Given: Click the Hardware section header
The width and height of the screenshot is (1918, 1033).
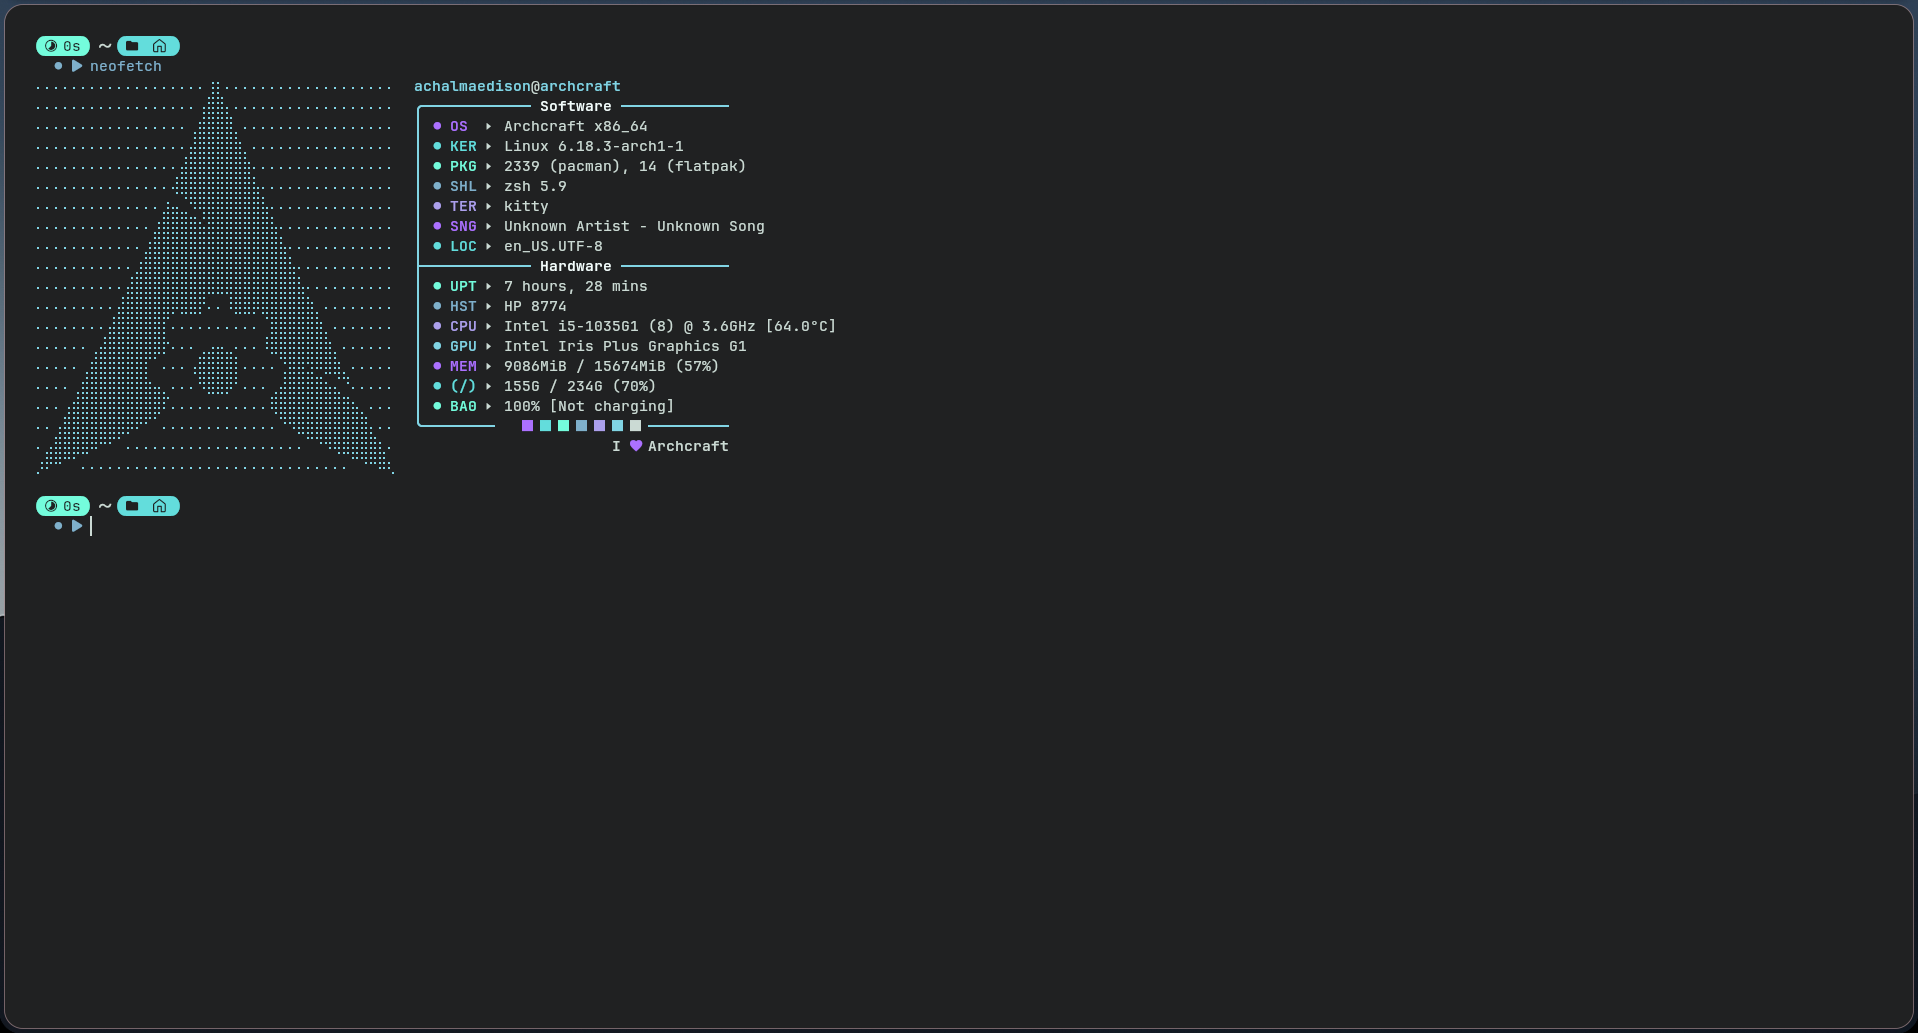Looking at the screenshot, I should click(575, 266).
